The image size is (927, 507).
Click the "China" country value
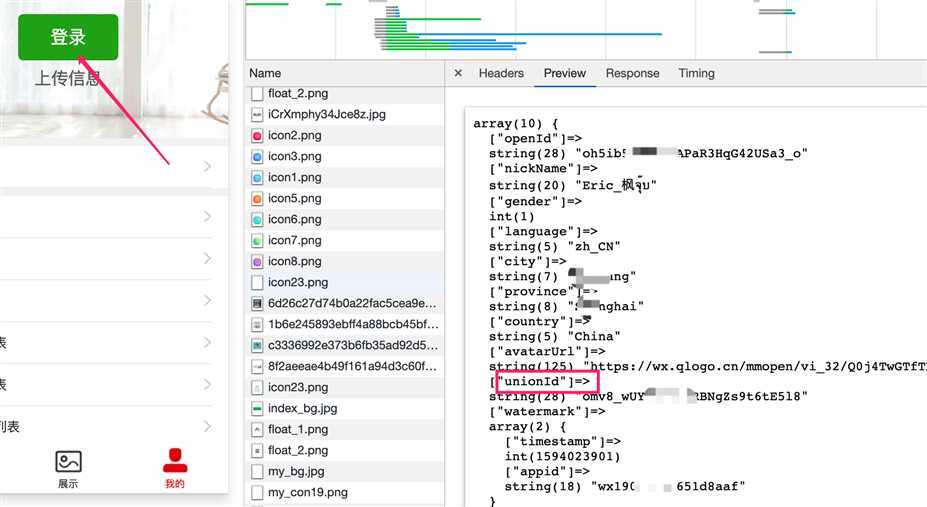[594, 336]
